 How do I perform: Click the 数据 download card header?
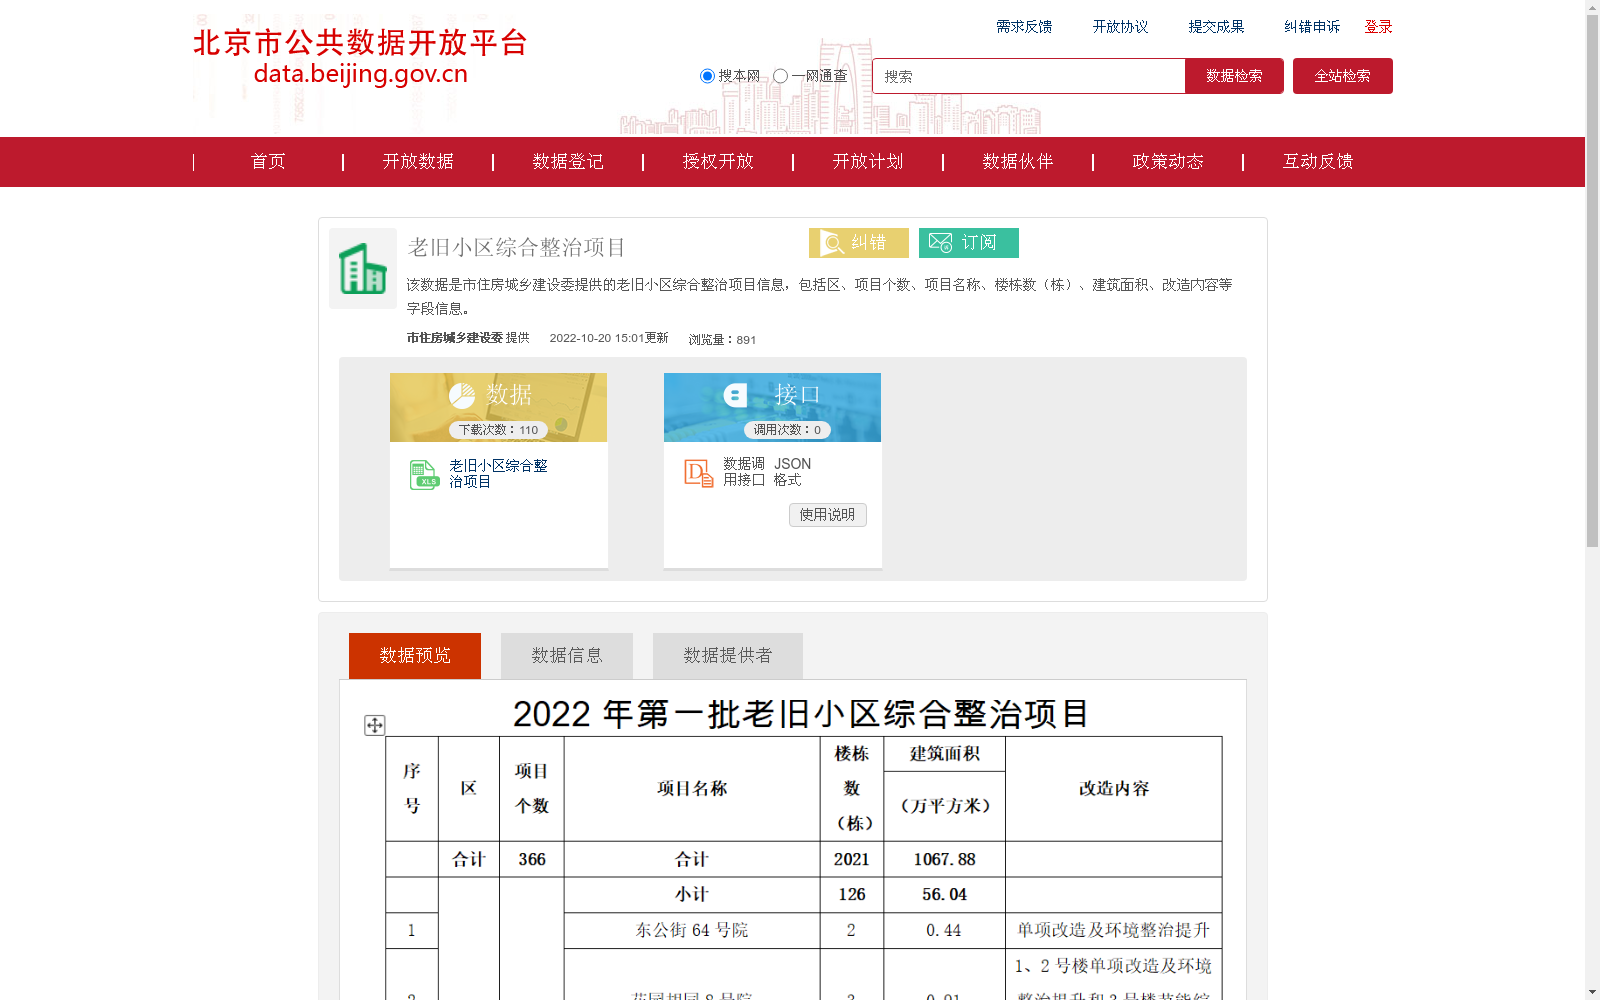point(498,407)
